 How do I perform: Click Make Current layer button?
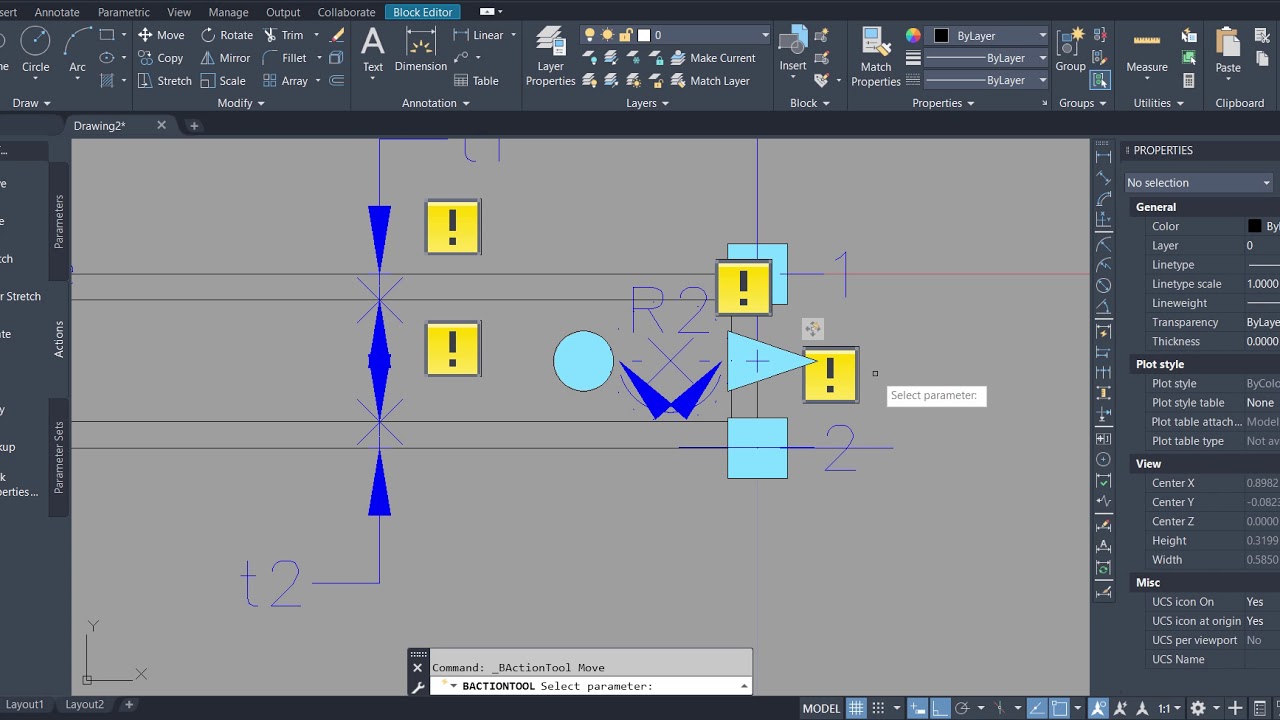711,58
